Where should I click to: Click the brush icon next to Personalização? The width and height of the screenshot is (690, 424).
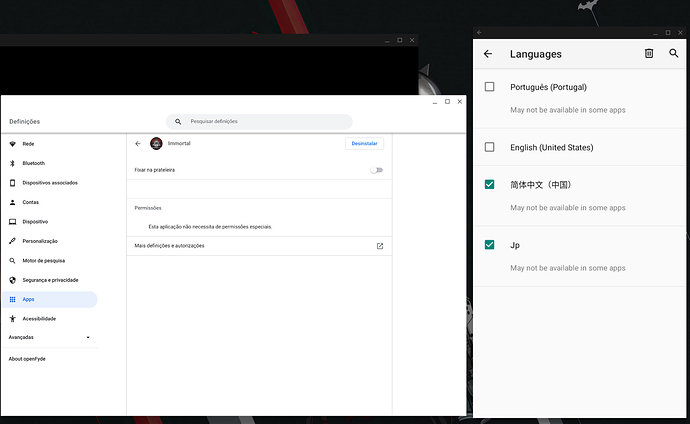click(x=12, y=241)
